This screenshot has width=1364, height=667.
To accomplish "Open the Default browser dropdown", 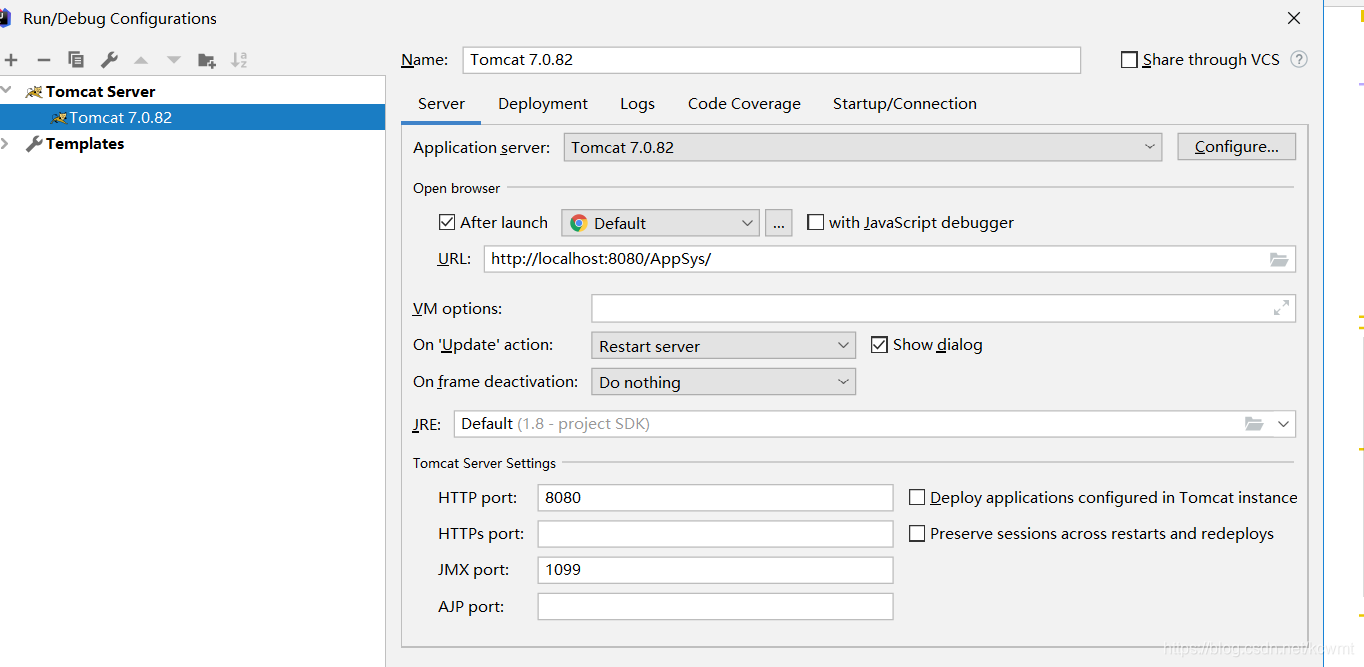I will tap(661, 223).
